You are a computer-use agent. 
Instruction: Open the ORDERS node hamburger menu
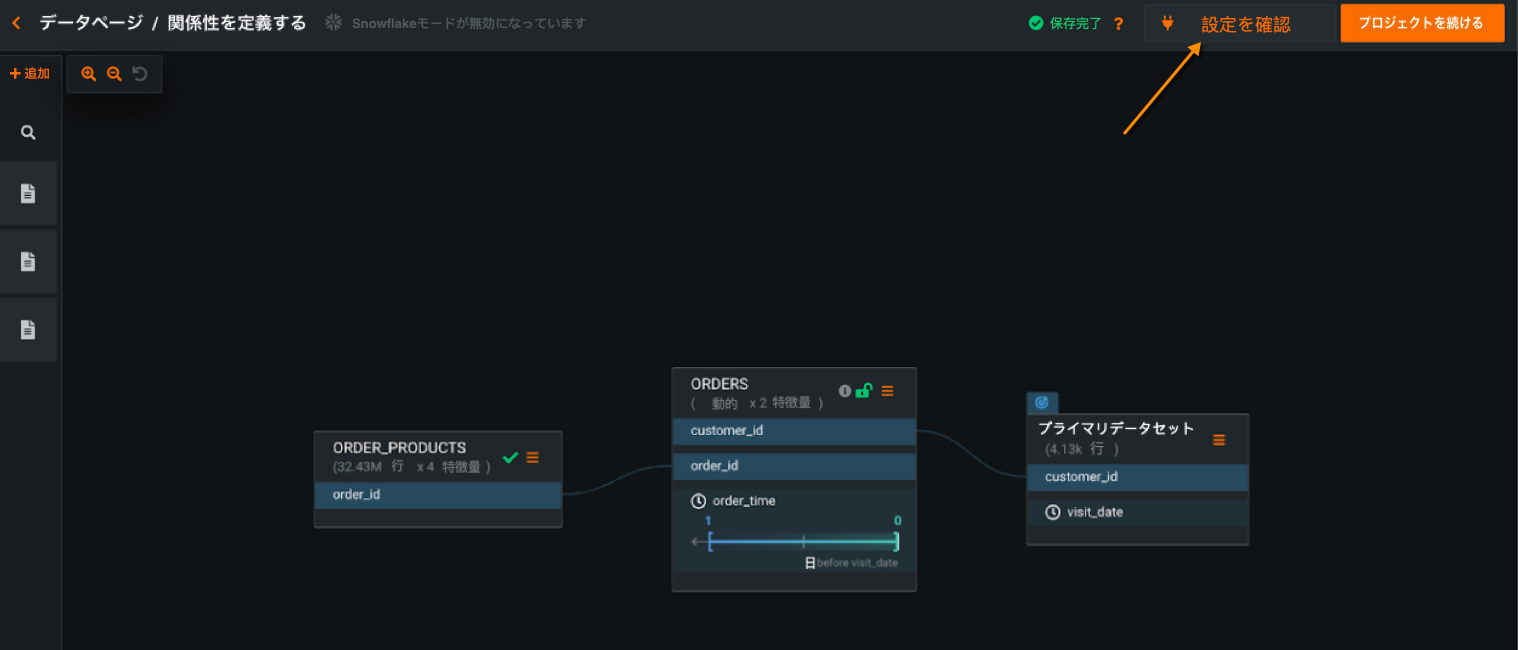click(888, 391)
